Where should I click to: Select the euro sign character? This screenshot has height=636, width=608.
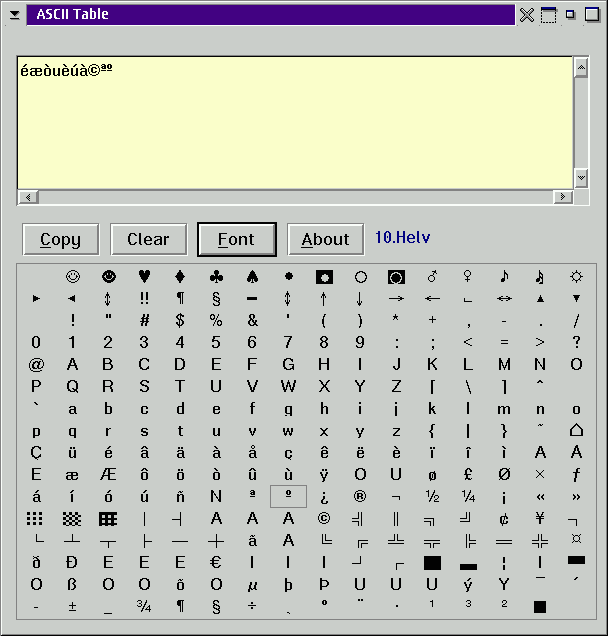tap(216, 562)
